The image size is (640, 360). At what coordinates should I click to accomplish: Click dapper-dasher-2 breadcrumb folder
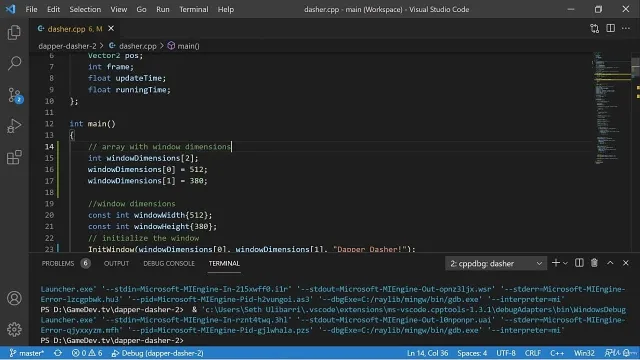67,46
